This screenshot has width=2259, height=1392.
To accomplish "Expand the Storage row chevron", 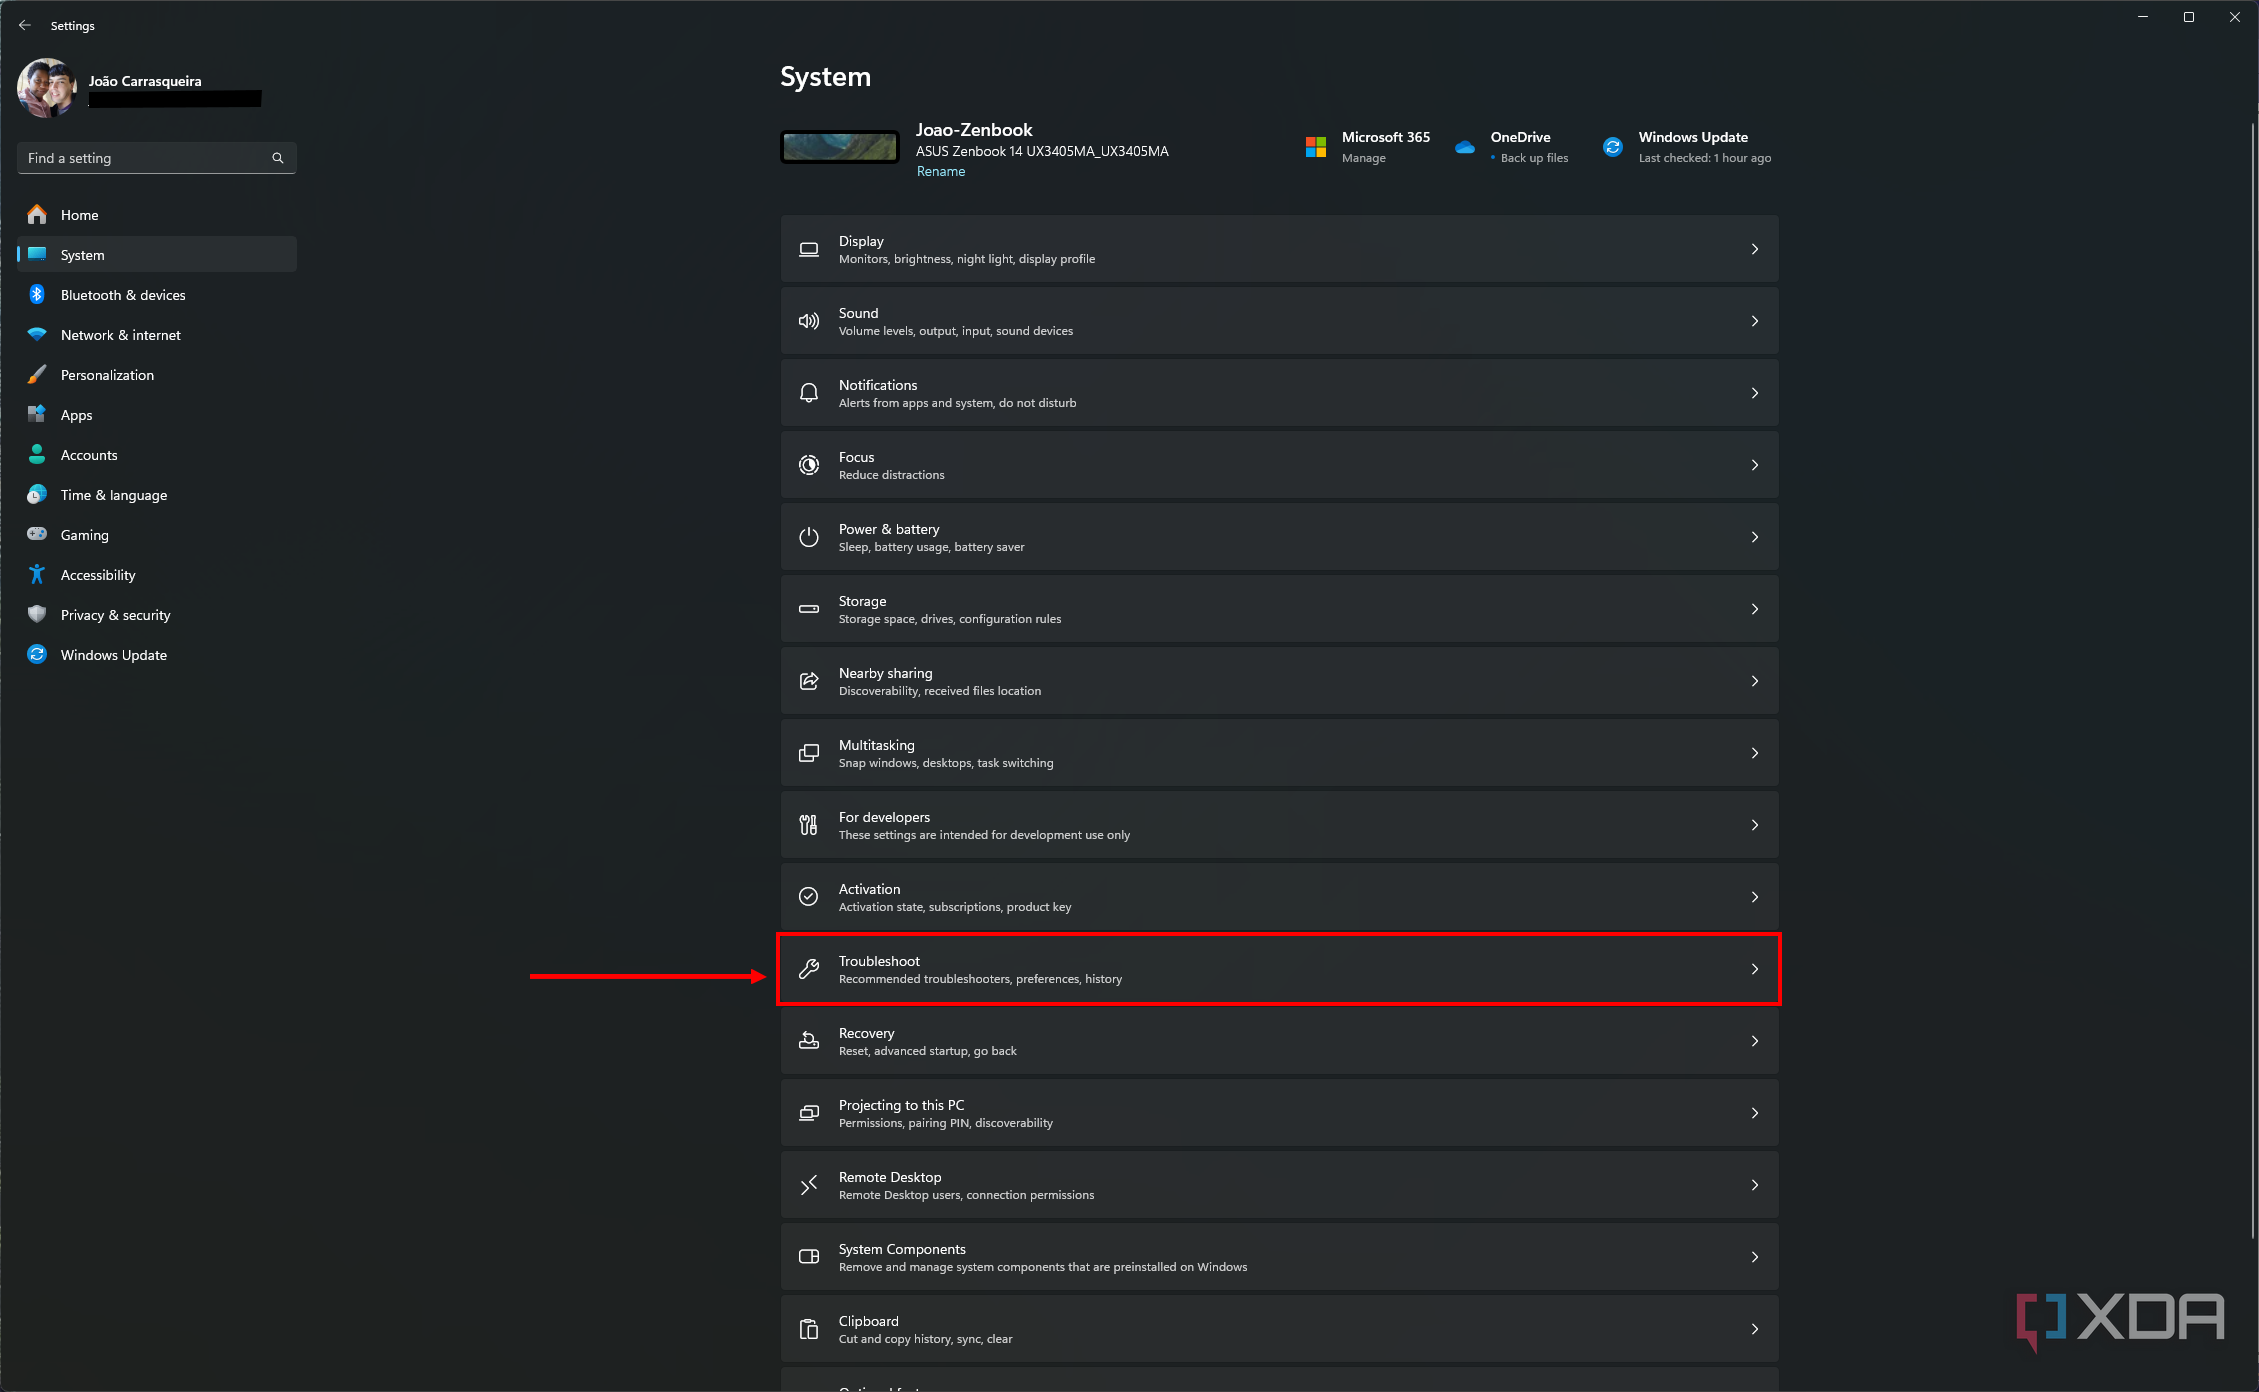I will (1754, 609).
